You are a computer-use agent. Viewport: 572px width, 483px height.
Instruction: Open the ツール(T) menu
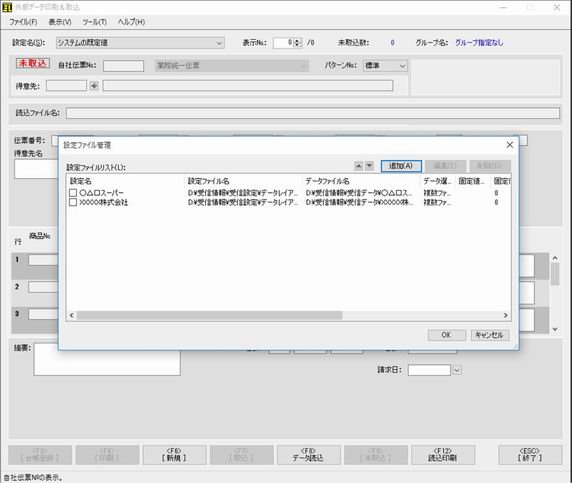tap(94, 22)
